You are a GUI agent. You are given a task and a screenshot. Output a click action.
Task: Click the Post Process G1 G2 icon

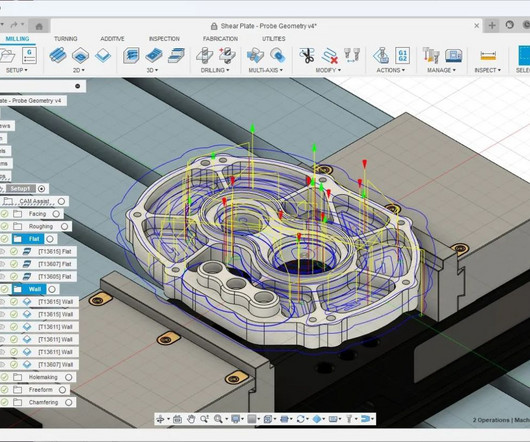403,55
